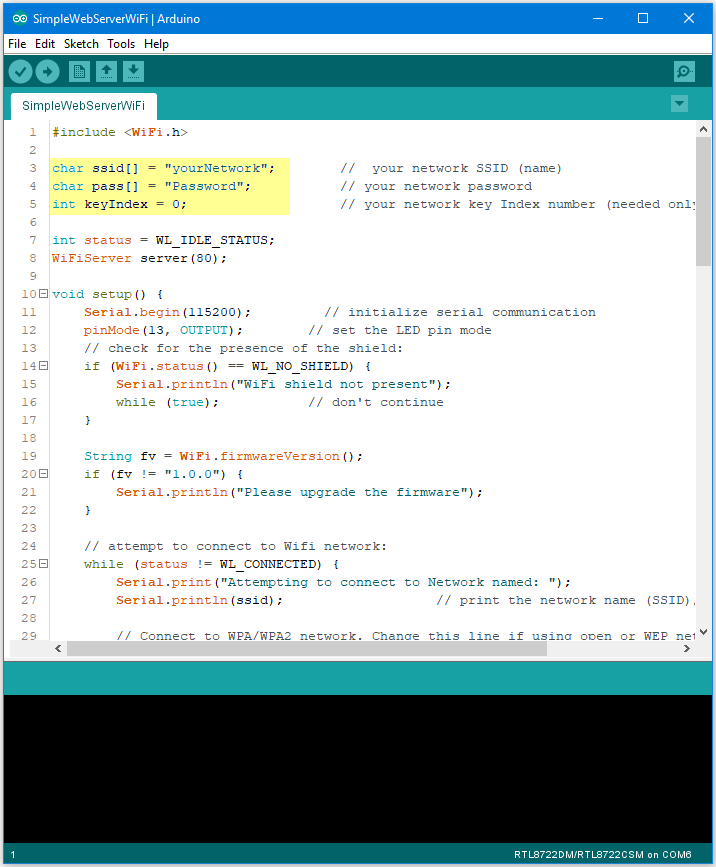Click the Arduino logo in title bar
This screenshot has height=867, width=716.
pos(20,18)
